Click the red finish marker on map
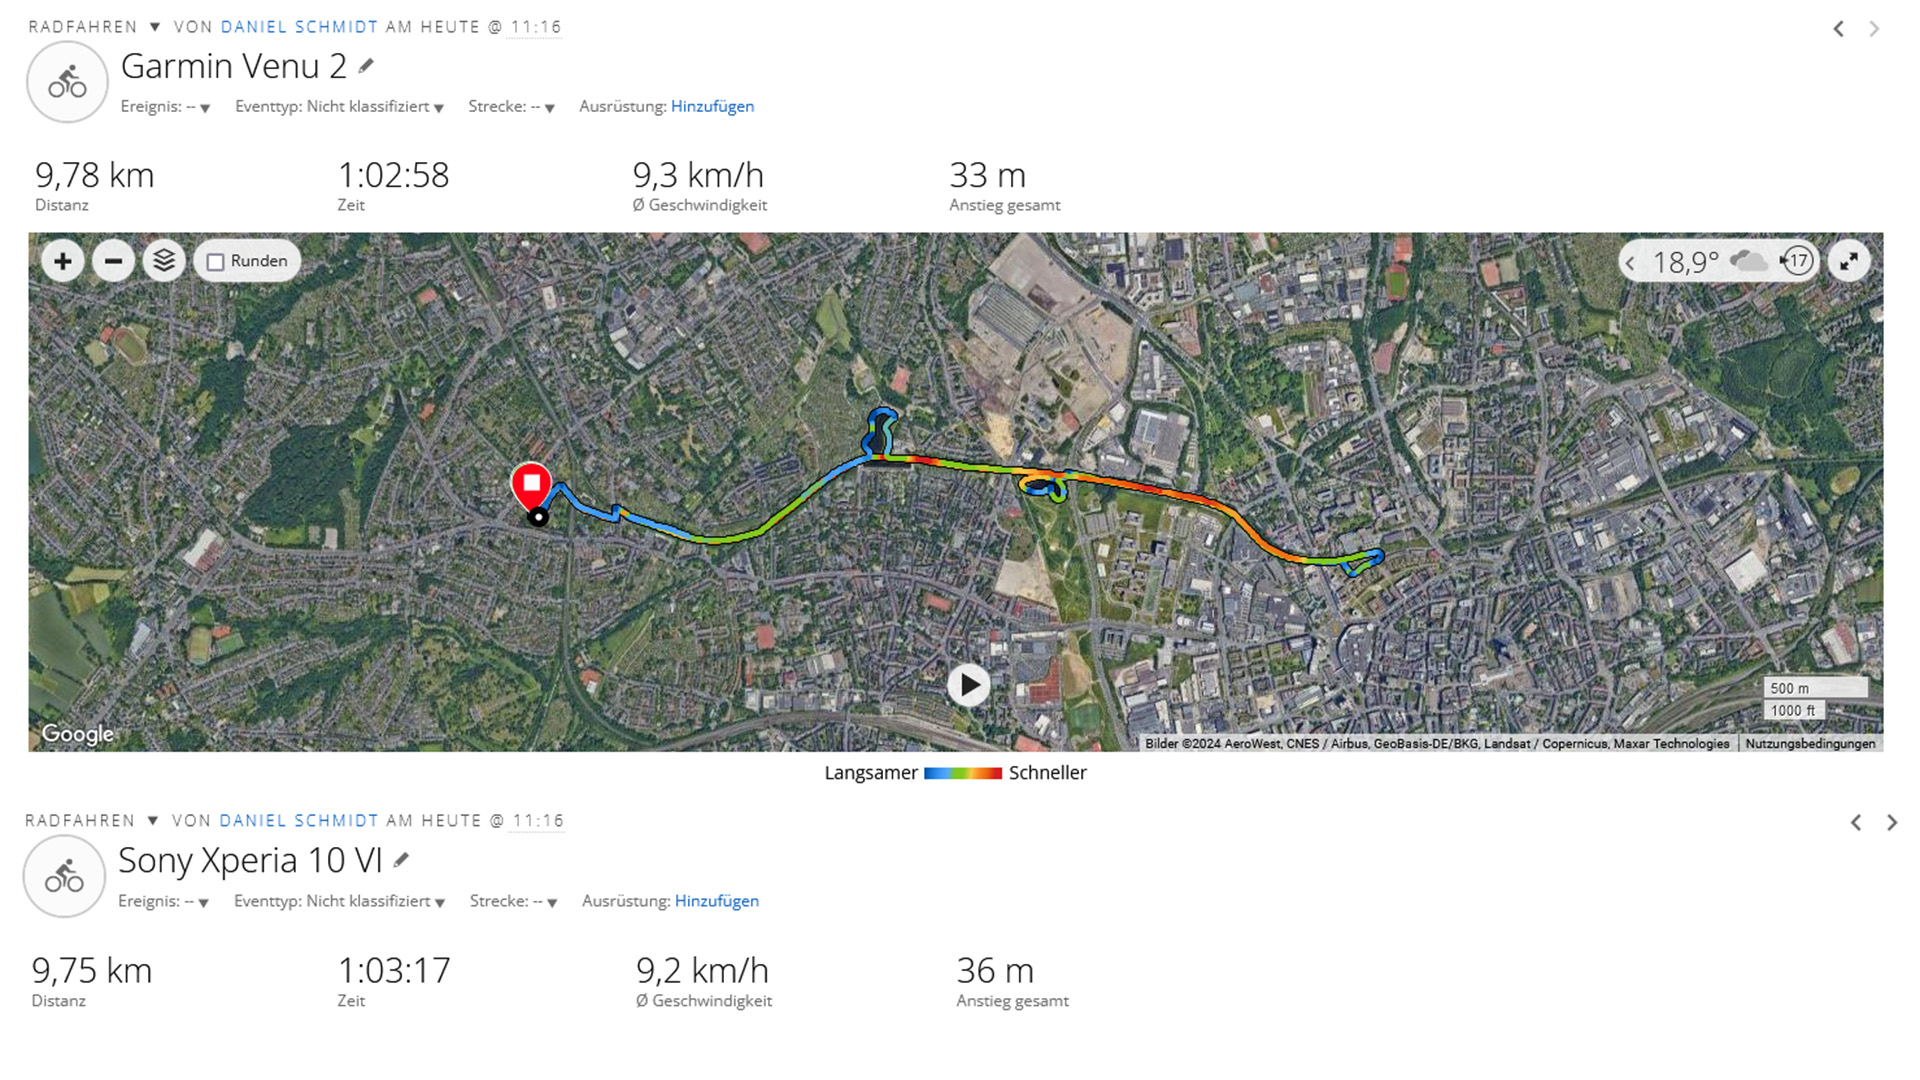This screenshot has width=1920, height=1080. pyautogui.click(x=531, y=485)
